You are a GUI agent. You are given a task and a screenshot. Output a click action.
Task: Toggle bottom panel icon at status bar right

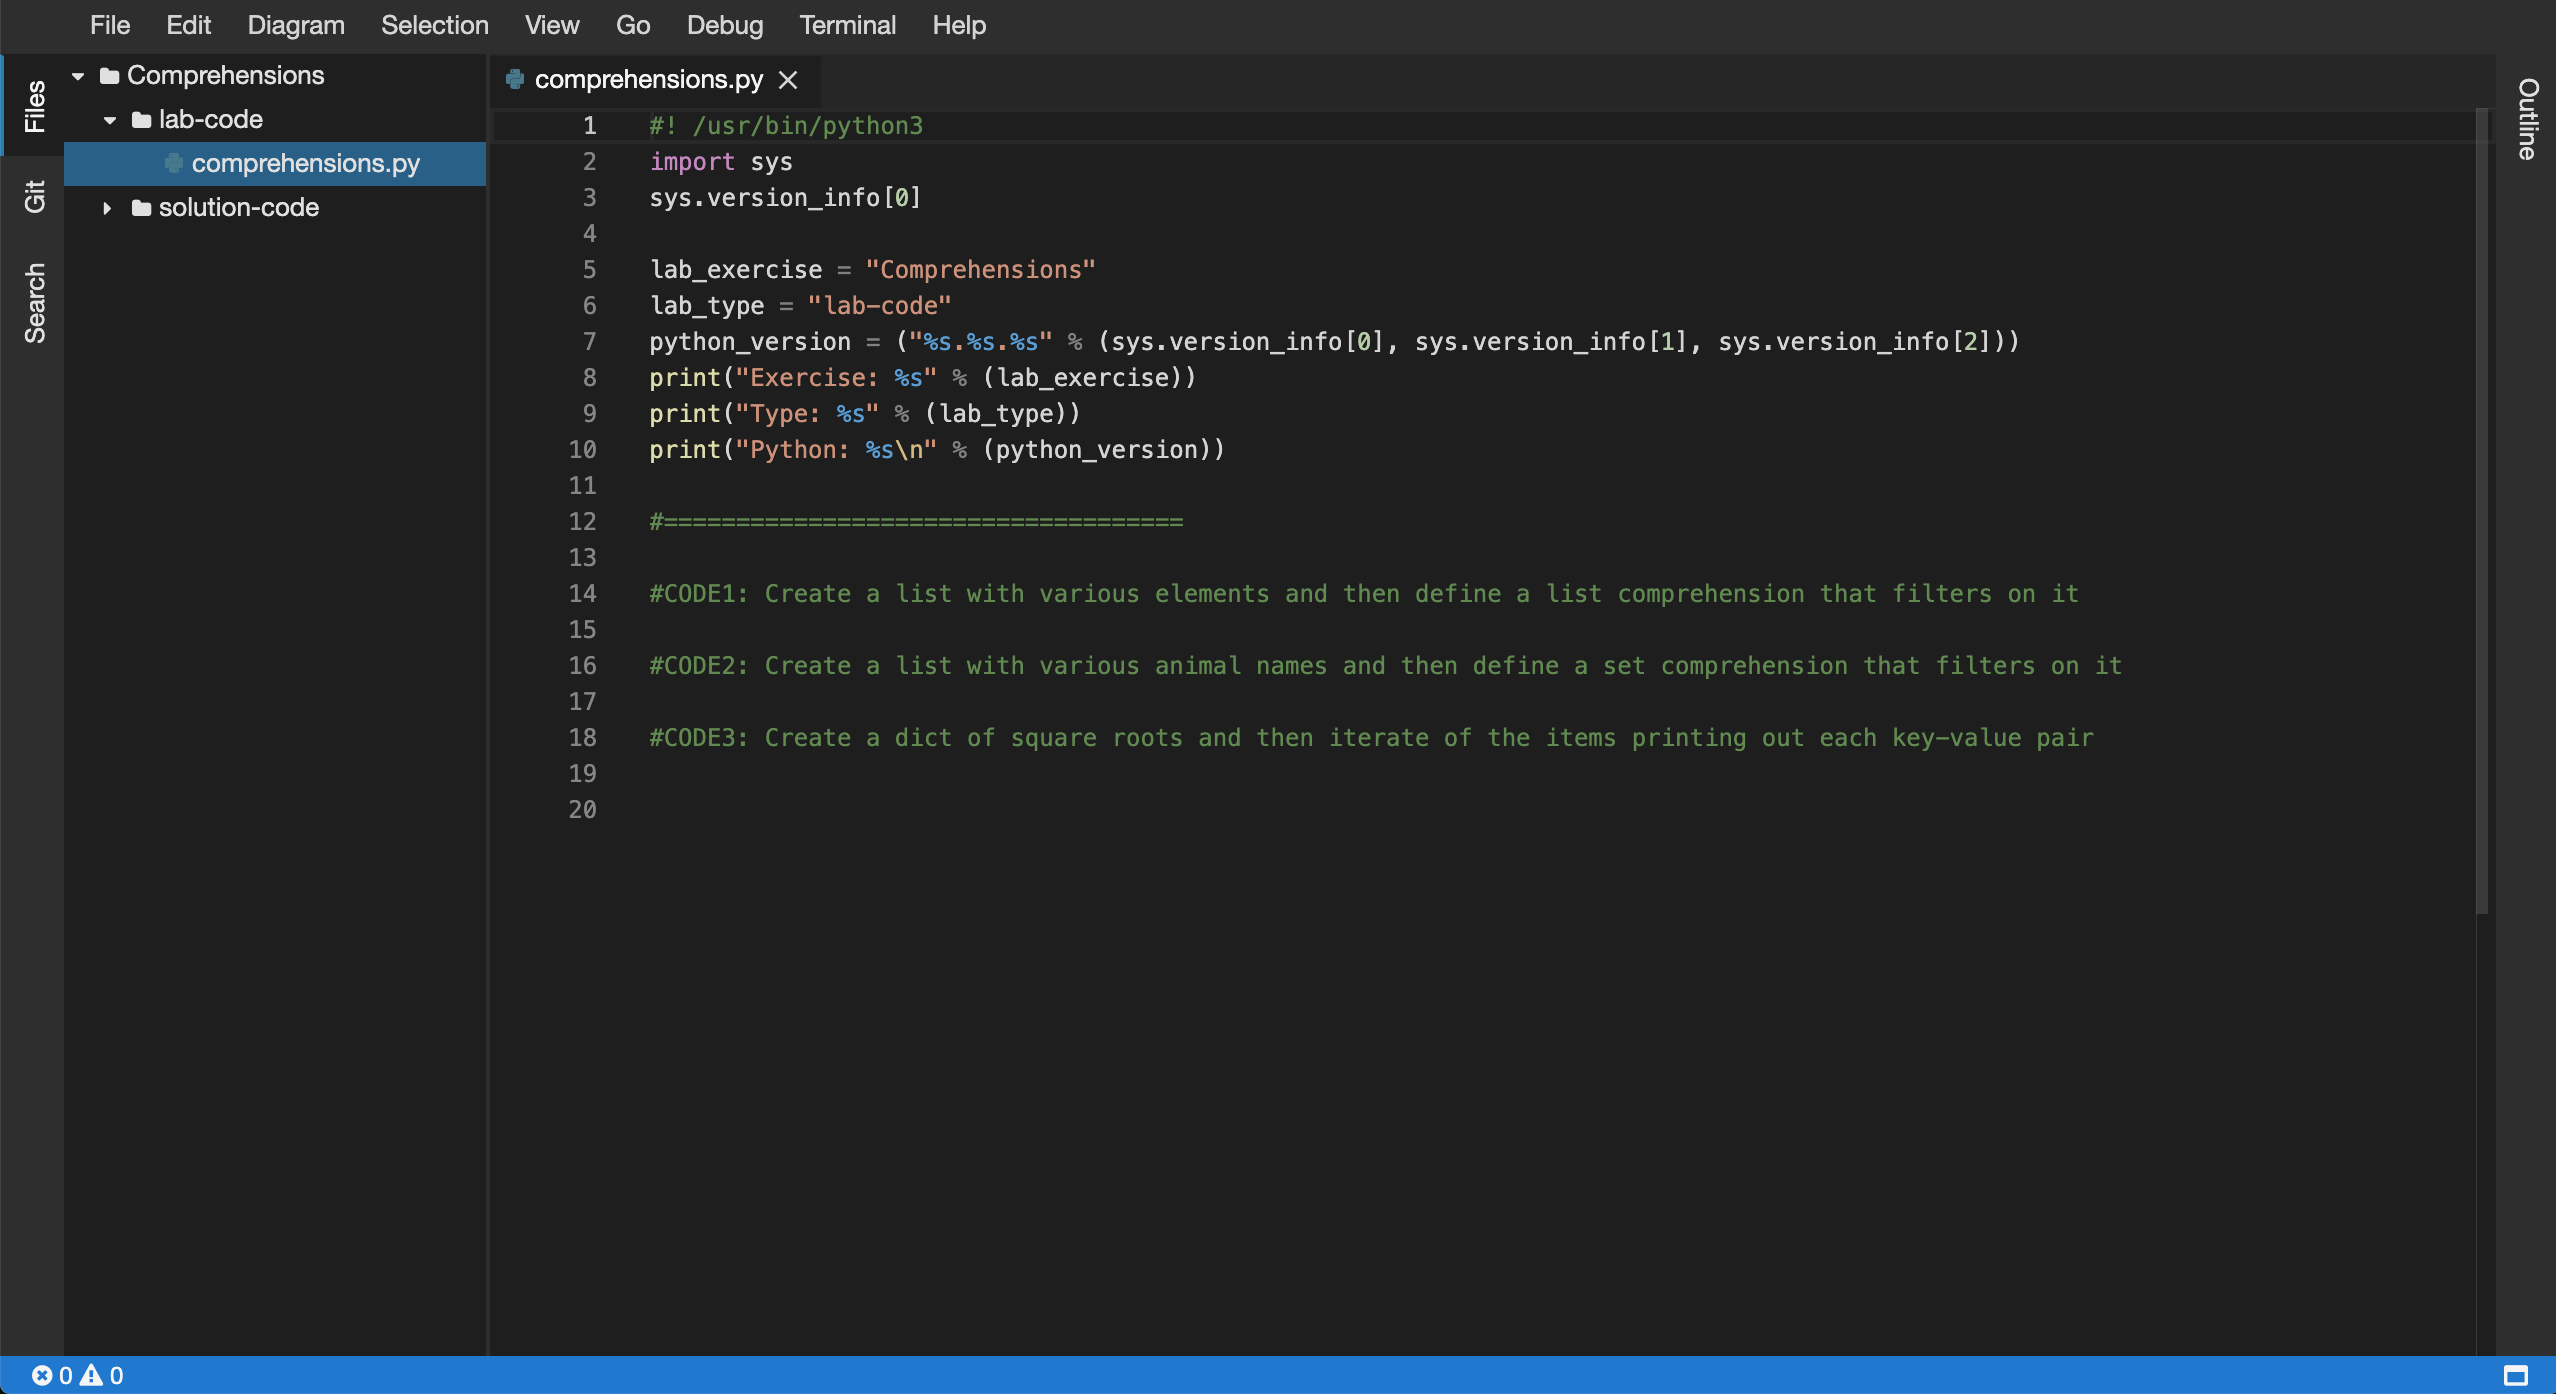click(2516, 1376)
